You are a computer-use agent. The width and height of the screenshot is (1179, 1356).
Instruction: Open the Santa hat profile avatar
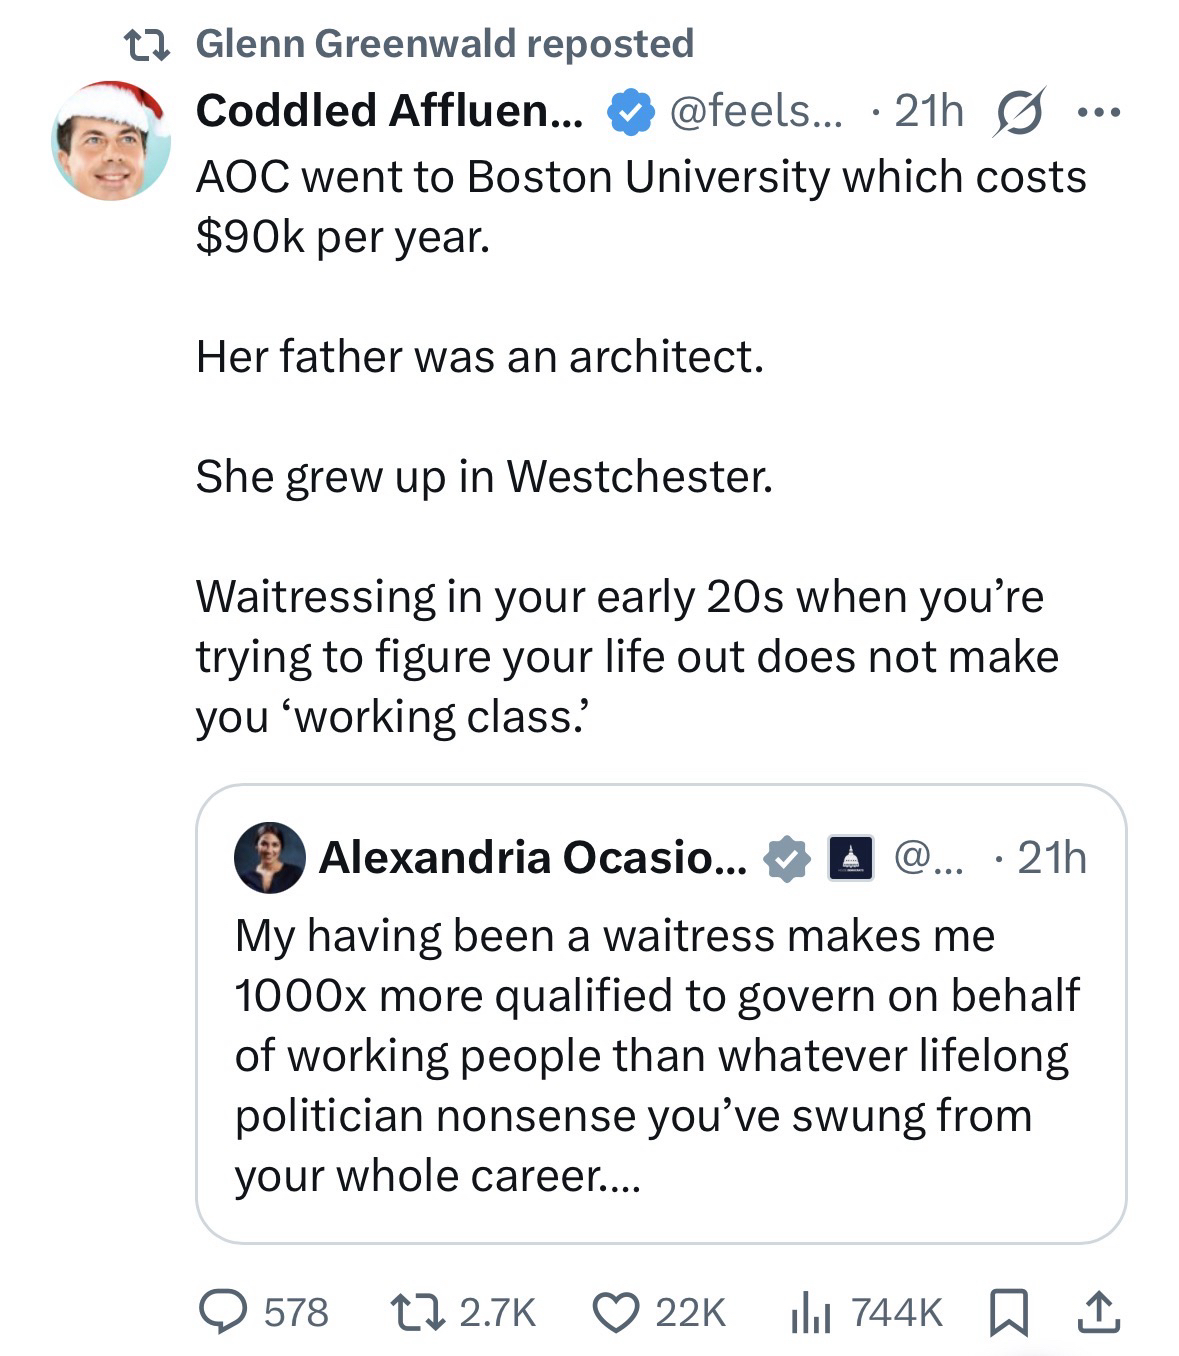point(110,140)
